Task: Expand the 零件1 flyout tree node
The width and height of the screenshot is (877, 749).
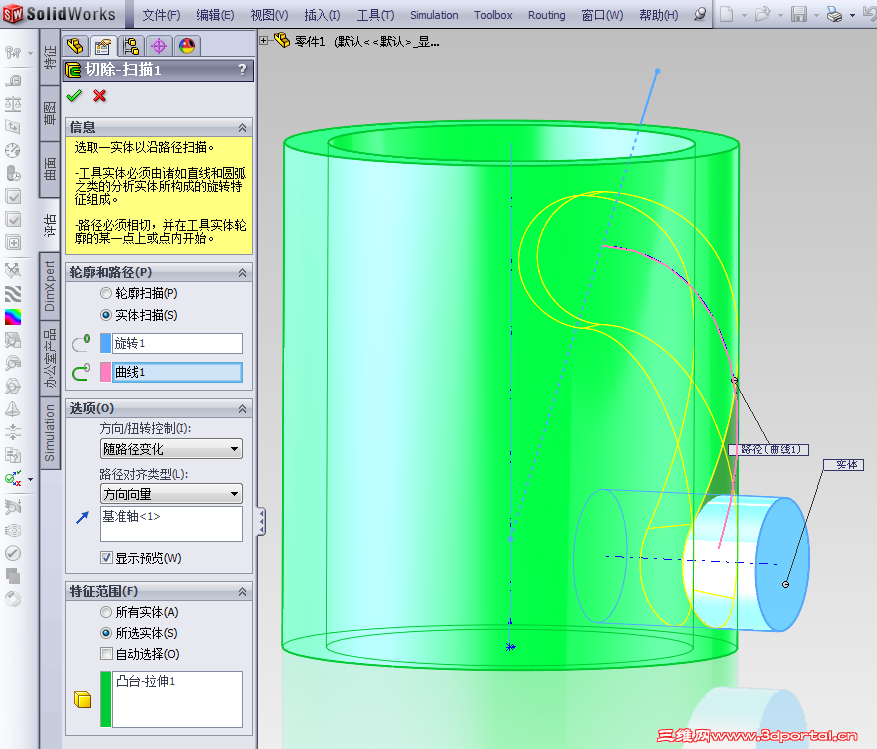Action: (x=264, y=40)
